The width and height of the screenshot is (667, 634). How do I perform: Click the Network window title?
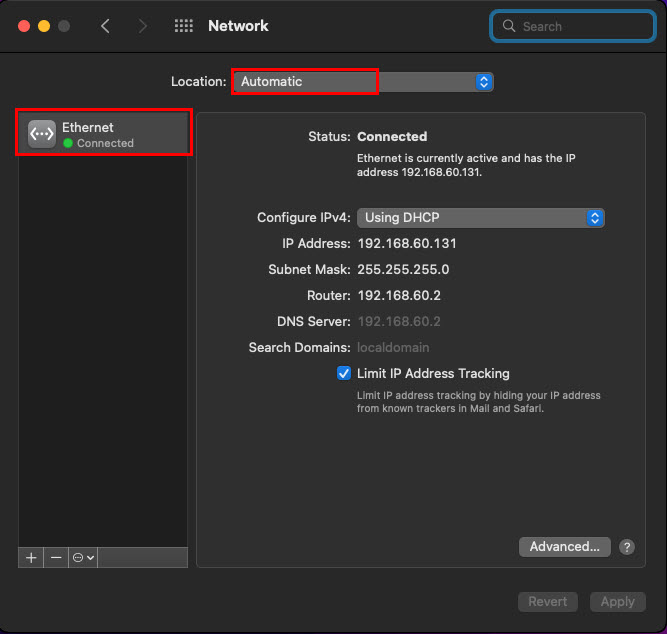point(238,26)
